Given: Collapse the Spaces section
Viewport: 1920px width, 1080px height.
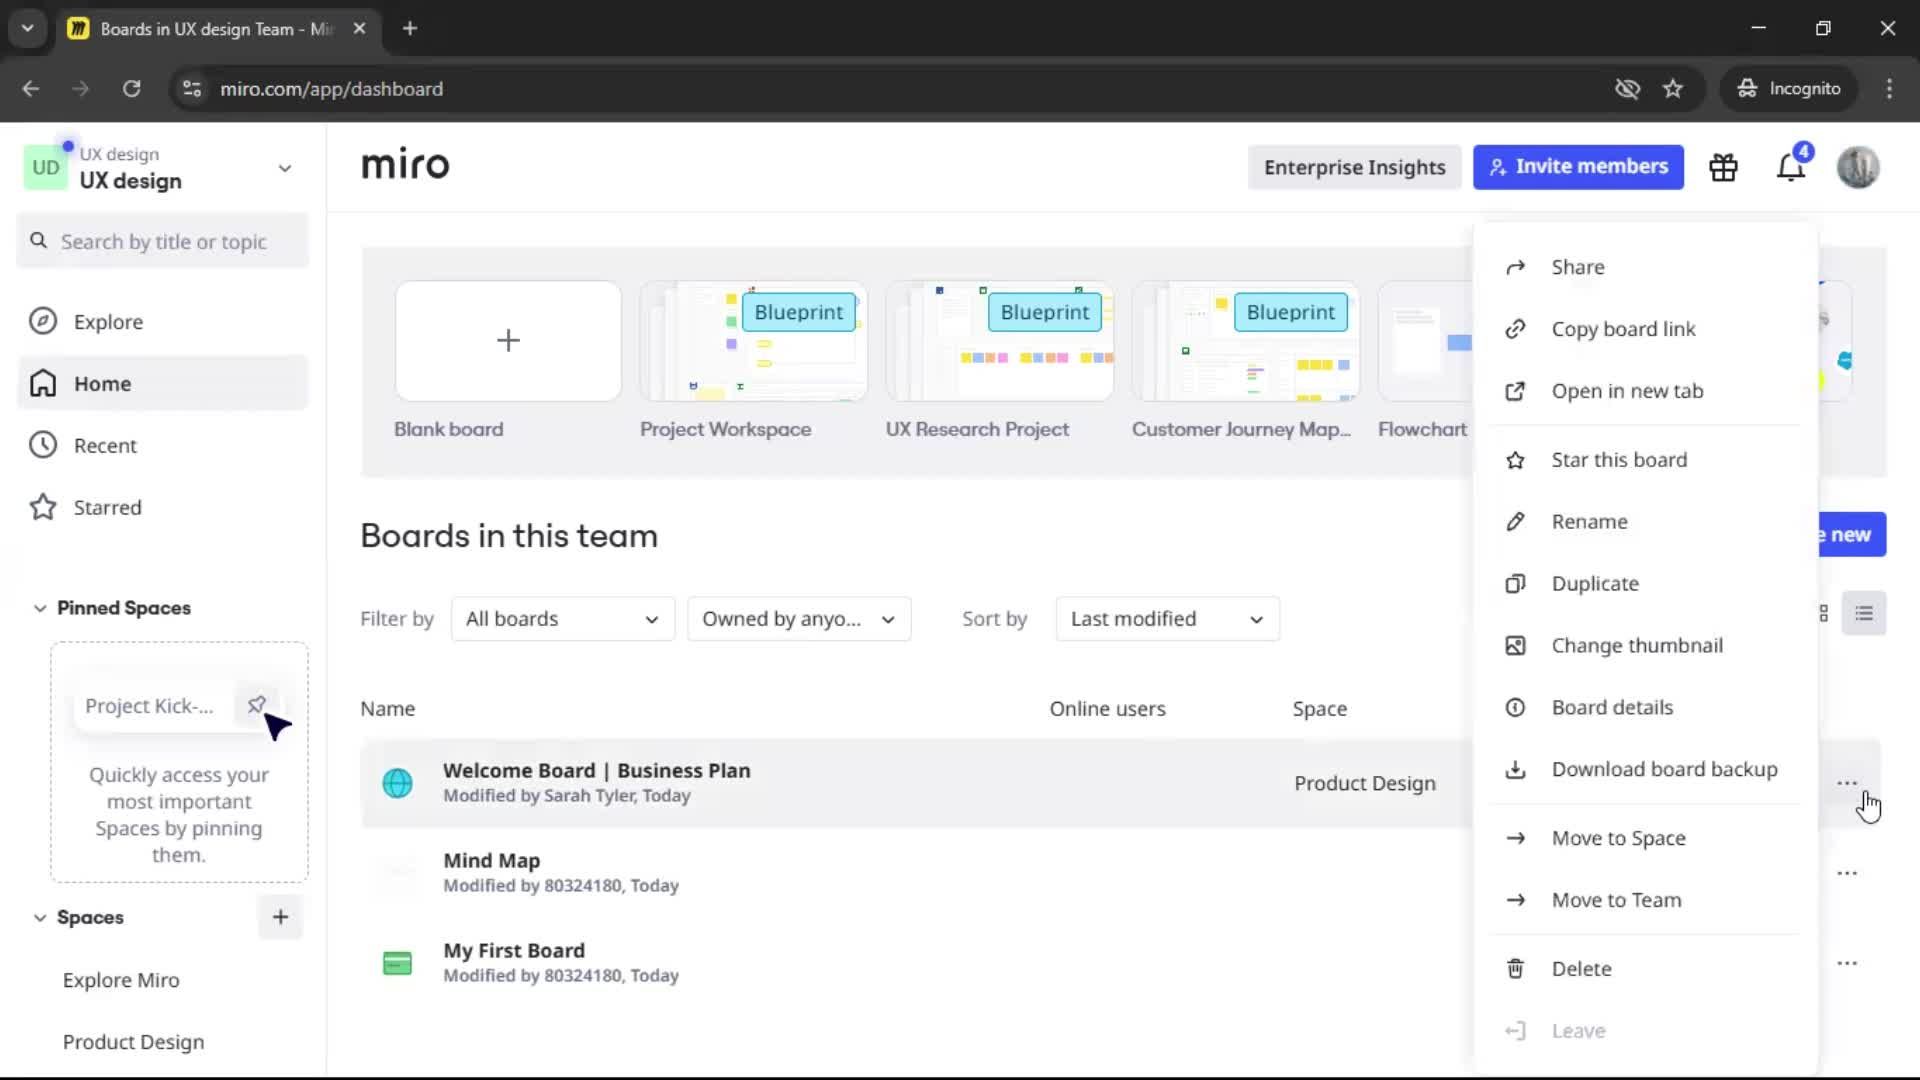Looking at the screenshot, I should pos(40,917).
